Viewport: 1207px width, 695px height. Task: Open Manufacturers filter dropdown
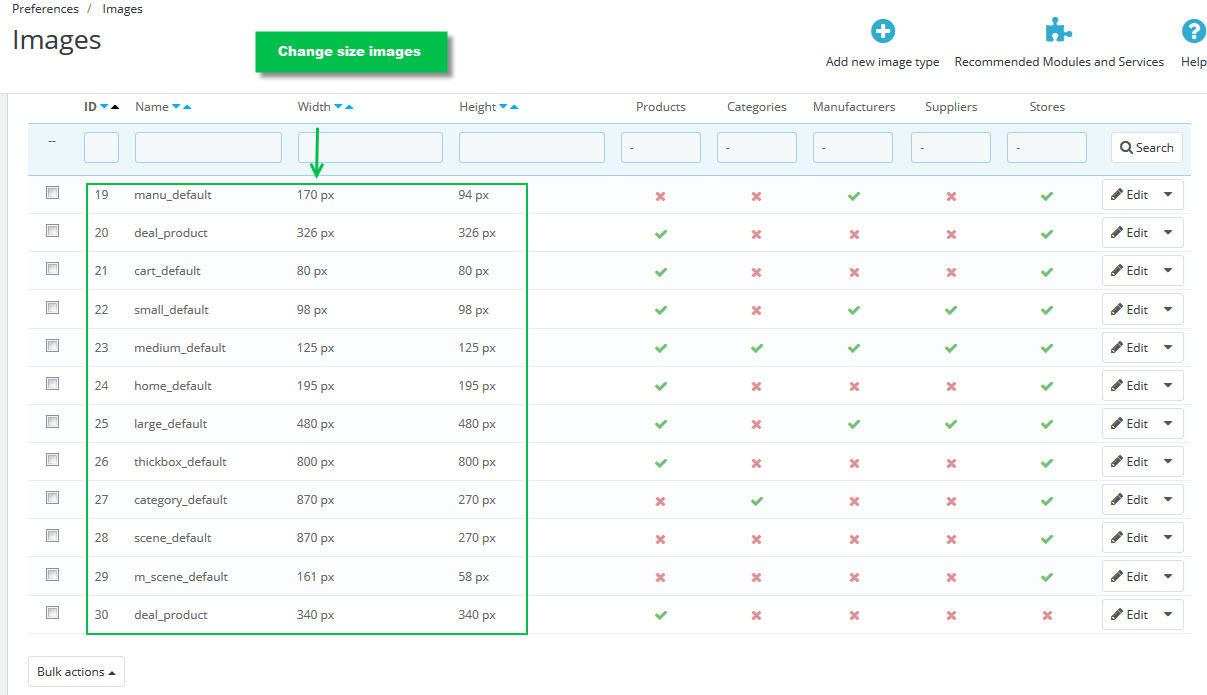(853, 148)
